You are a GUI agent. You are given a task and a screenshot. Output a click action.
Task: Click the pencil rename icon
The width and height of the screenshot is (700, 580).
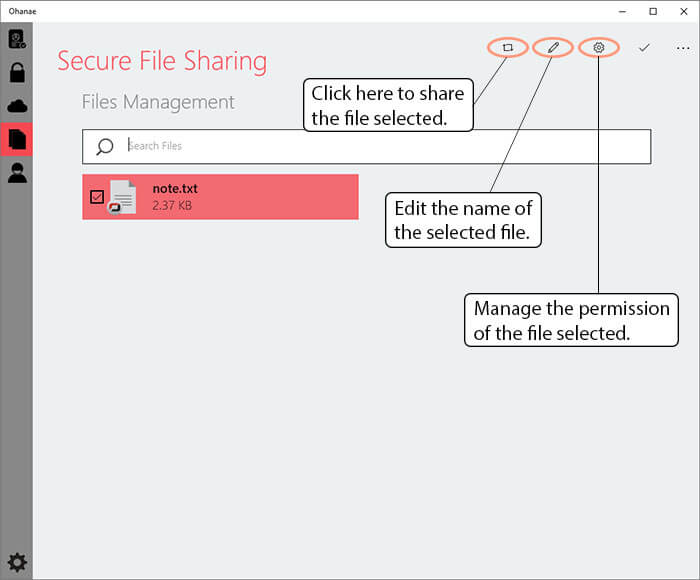(553, 47)
